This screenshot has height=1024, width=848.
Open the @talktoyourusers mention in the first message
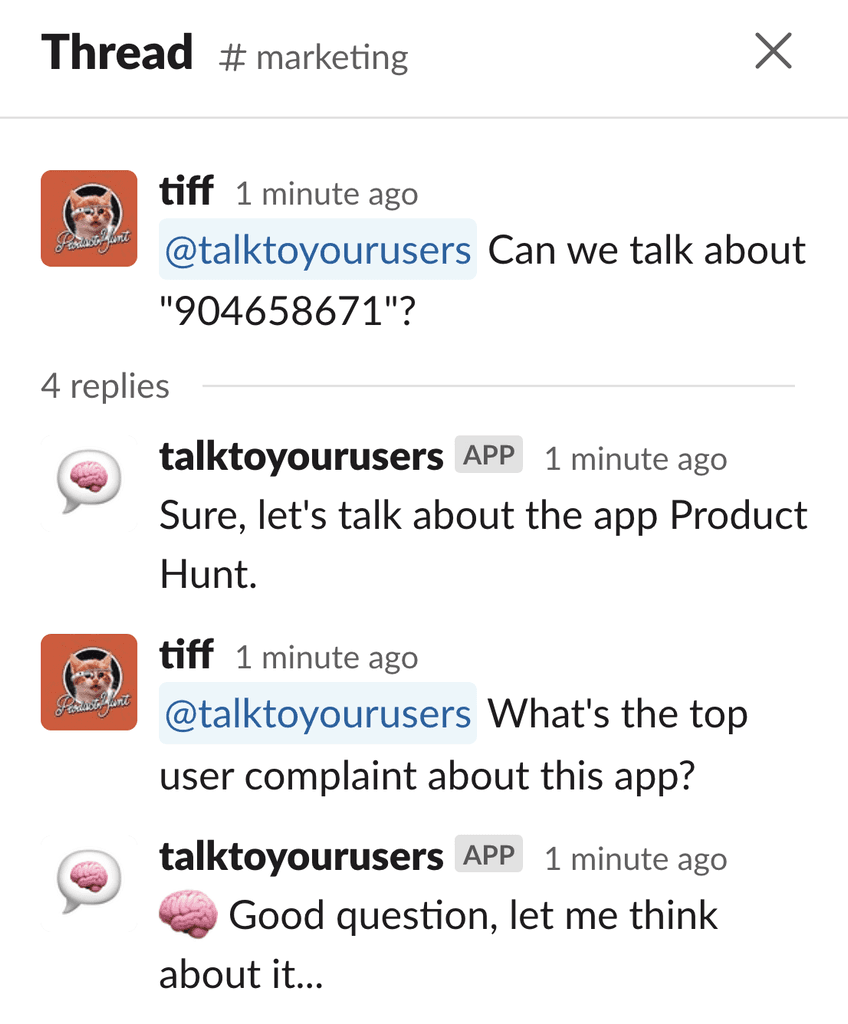tap(318, 250)
